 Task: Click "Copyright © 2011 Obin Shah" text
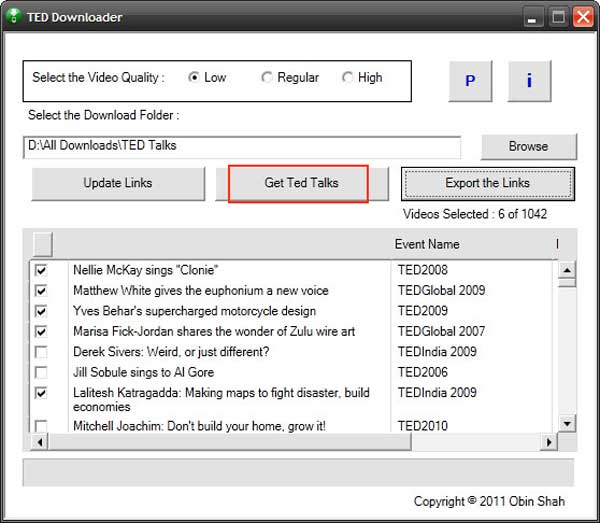[489, 501]
